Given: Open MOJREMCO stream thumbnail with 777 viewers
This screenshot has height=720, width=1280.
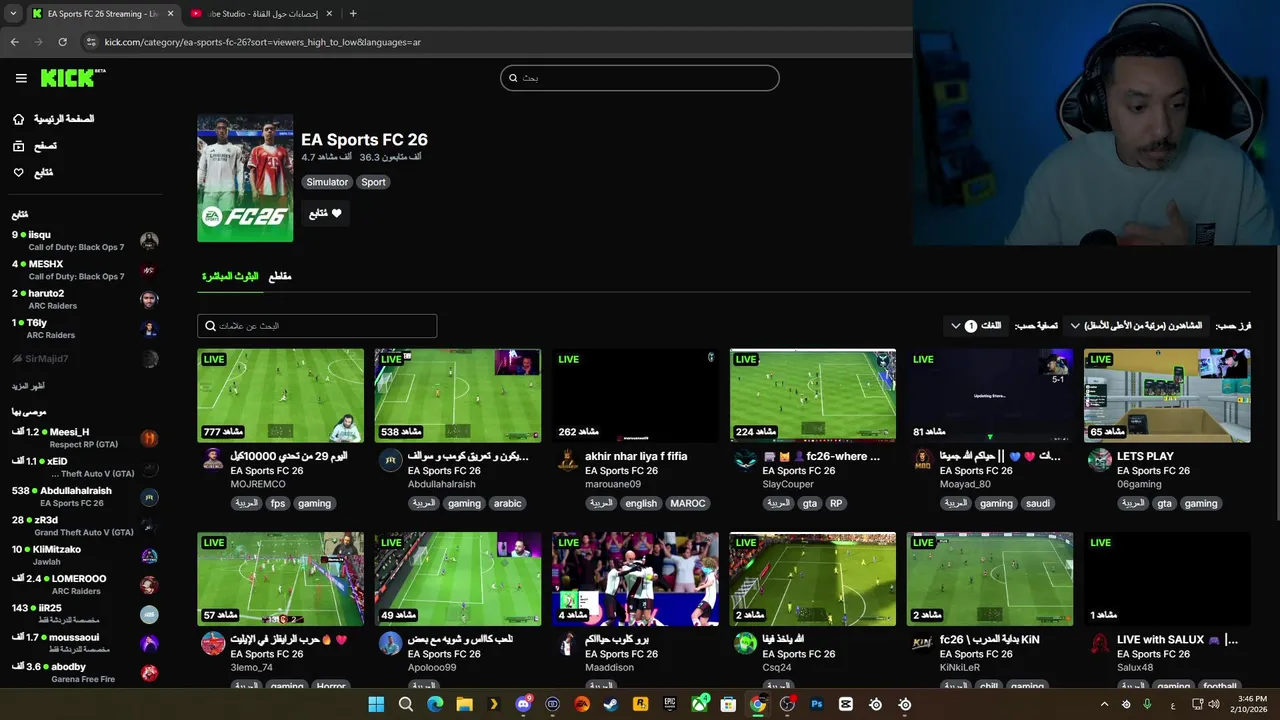Looking at the screenshot, I should pos(281,395).
